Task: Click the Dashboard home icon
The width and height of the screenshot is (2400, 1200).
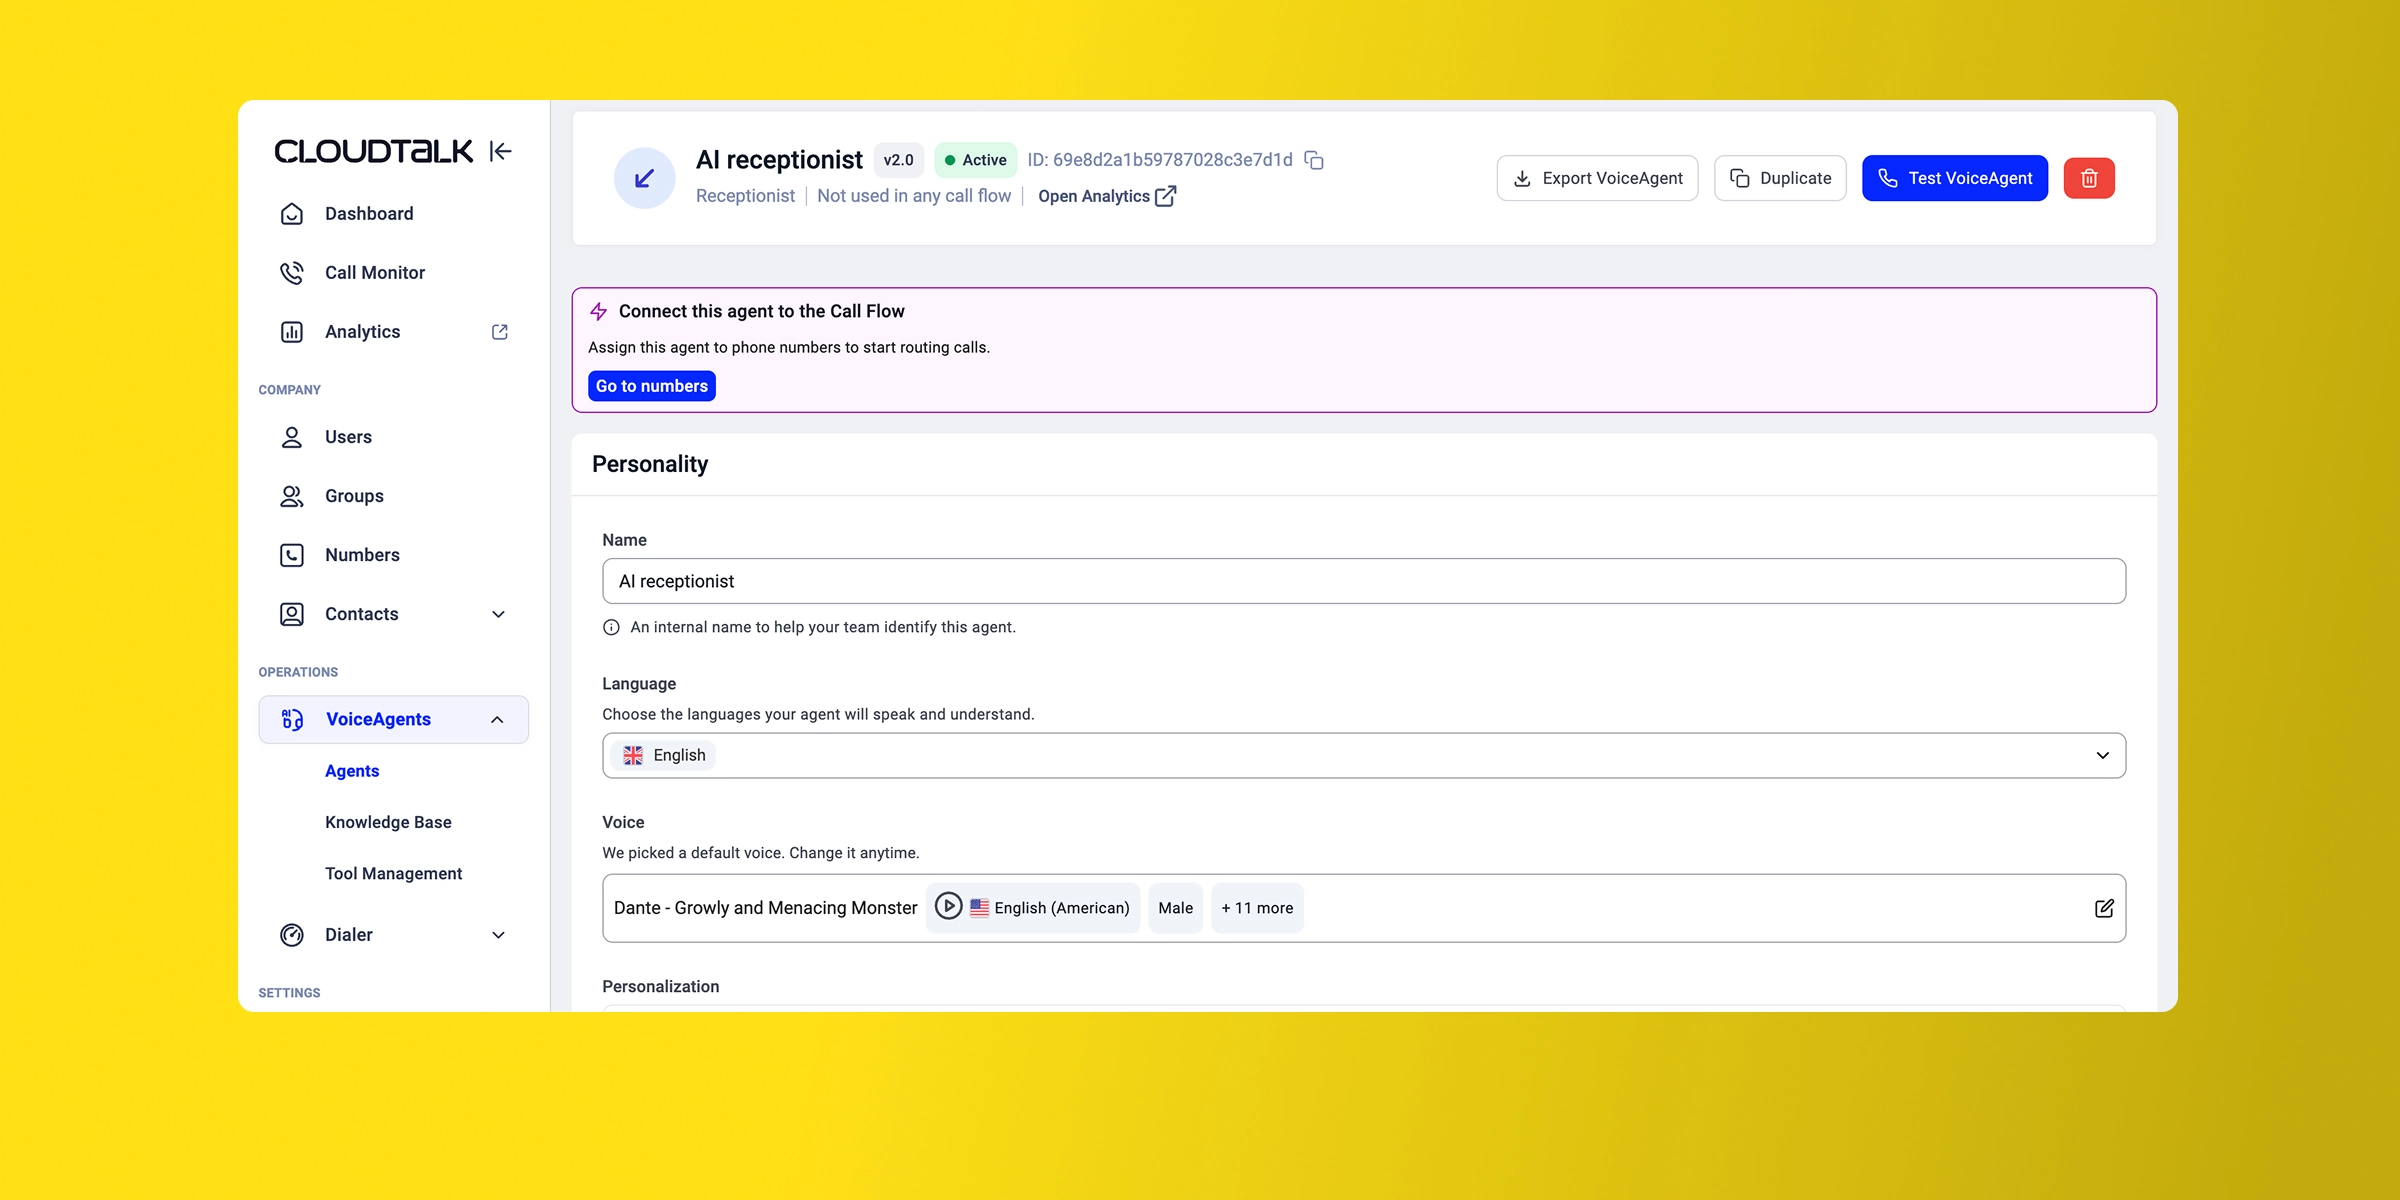Action: pos(292,214)
